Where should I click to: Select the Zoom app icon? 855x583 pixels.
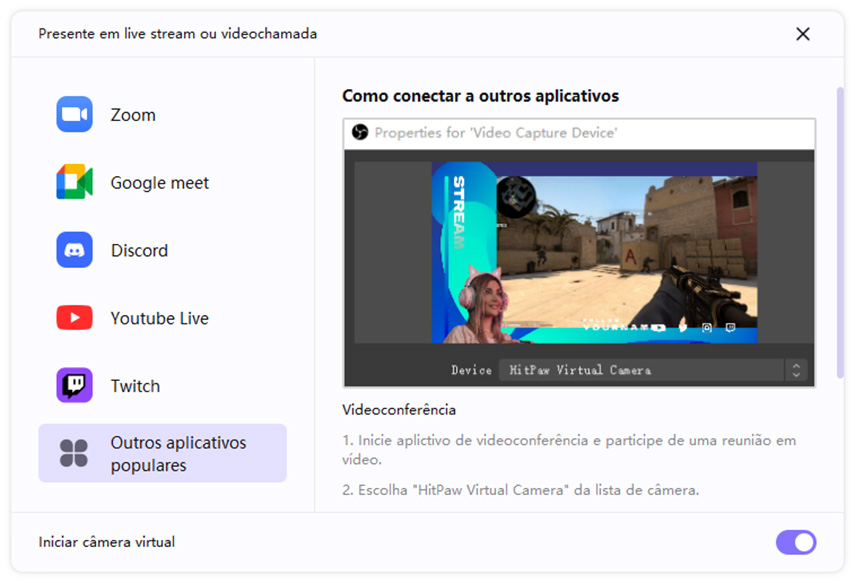(x=73, y=114)
